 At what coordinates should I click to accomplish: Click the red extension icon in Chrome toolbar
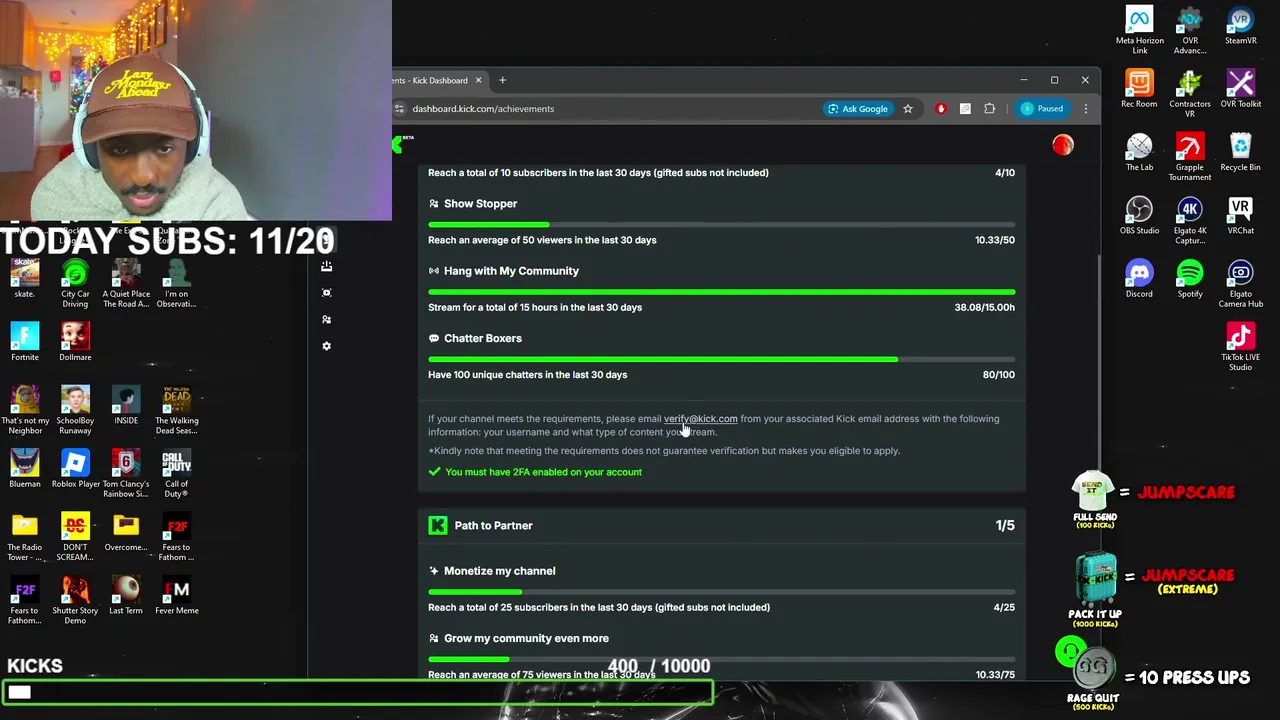(x=940, y=108)
